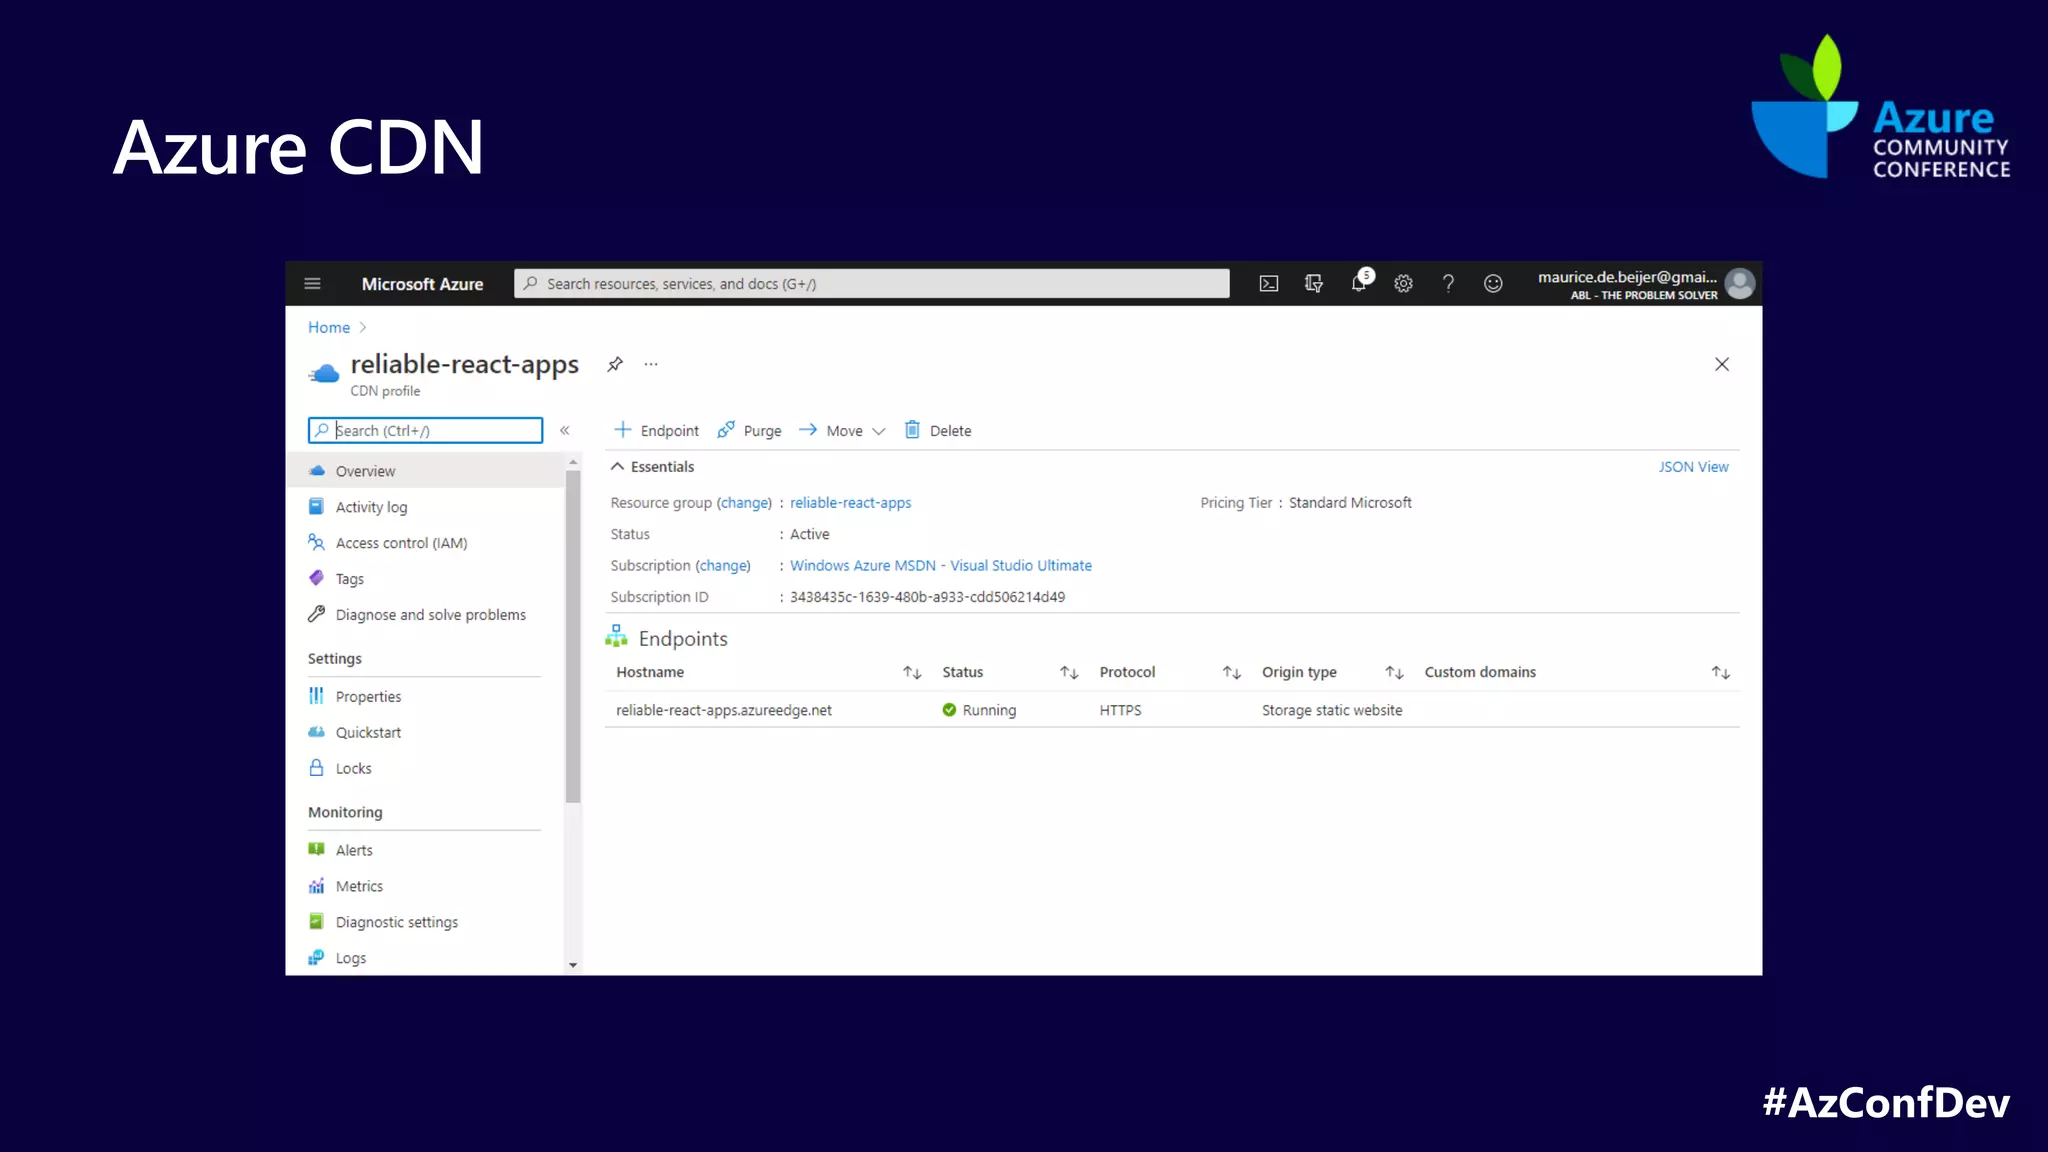Viewport: 2048px width, 1152px height.
Task: Click the Running status cell
Action: click(979, 710)
